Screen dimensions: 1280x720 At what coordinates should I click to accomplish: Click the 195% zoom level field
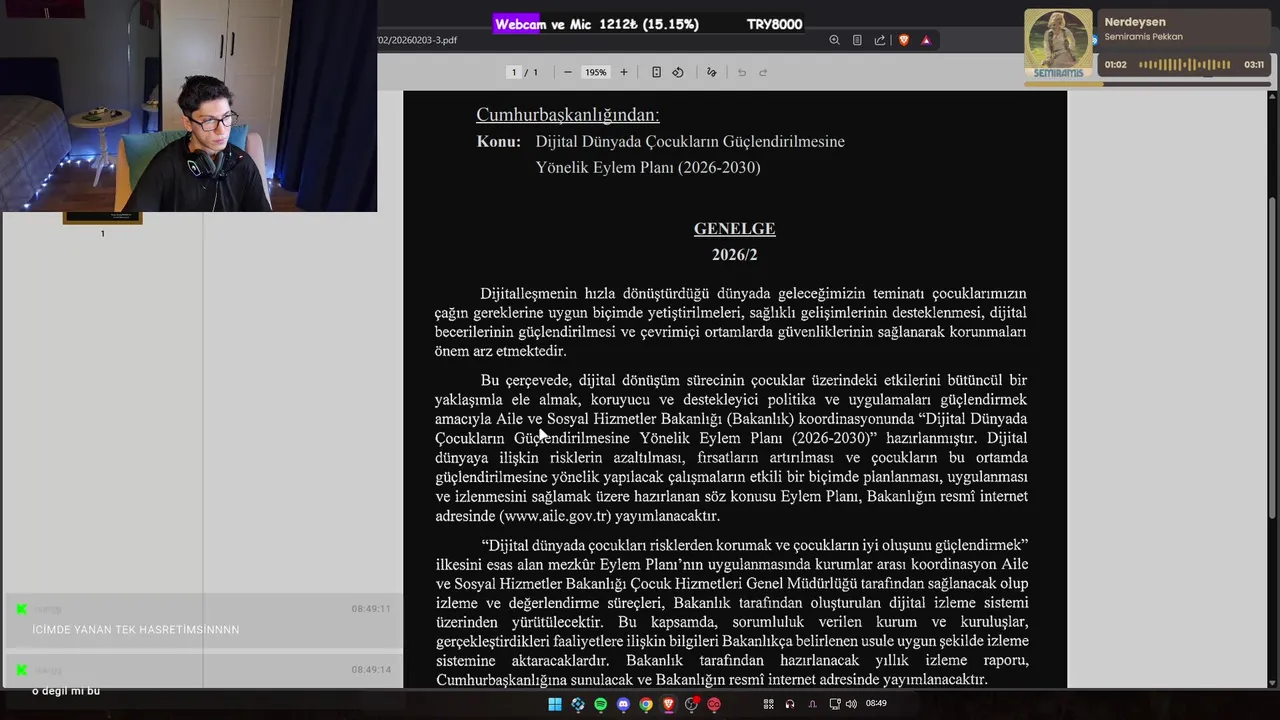[x=596, y=72]
